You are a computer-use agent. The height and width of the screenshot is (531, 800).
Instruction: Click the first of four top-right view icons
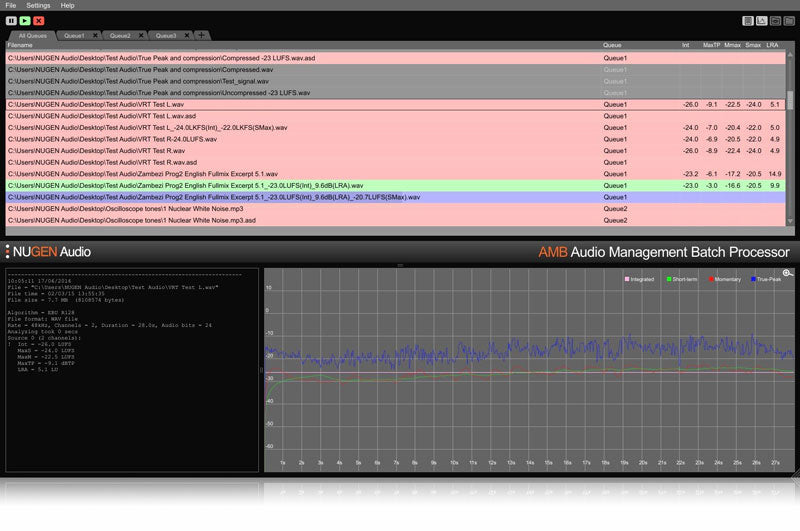pyautogui.click(x=748, y=21)
